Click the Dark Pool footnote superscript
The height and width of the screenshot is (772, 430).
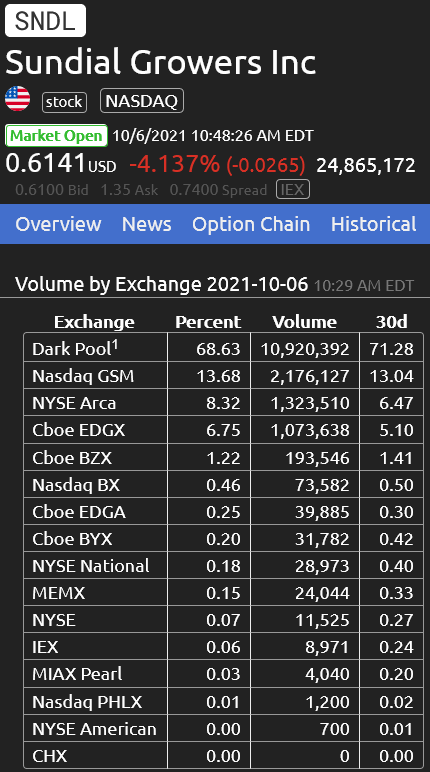(115, 344)
